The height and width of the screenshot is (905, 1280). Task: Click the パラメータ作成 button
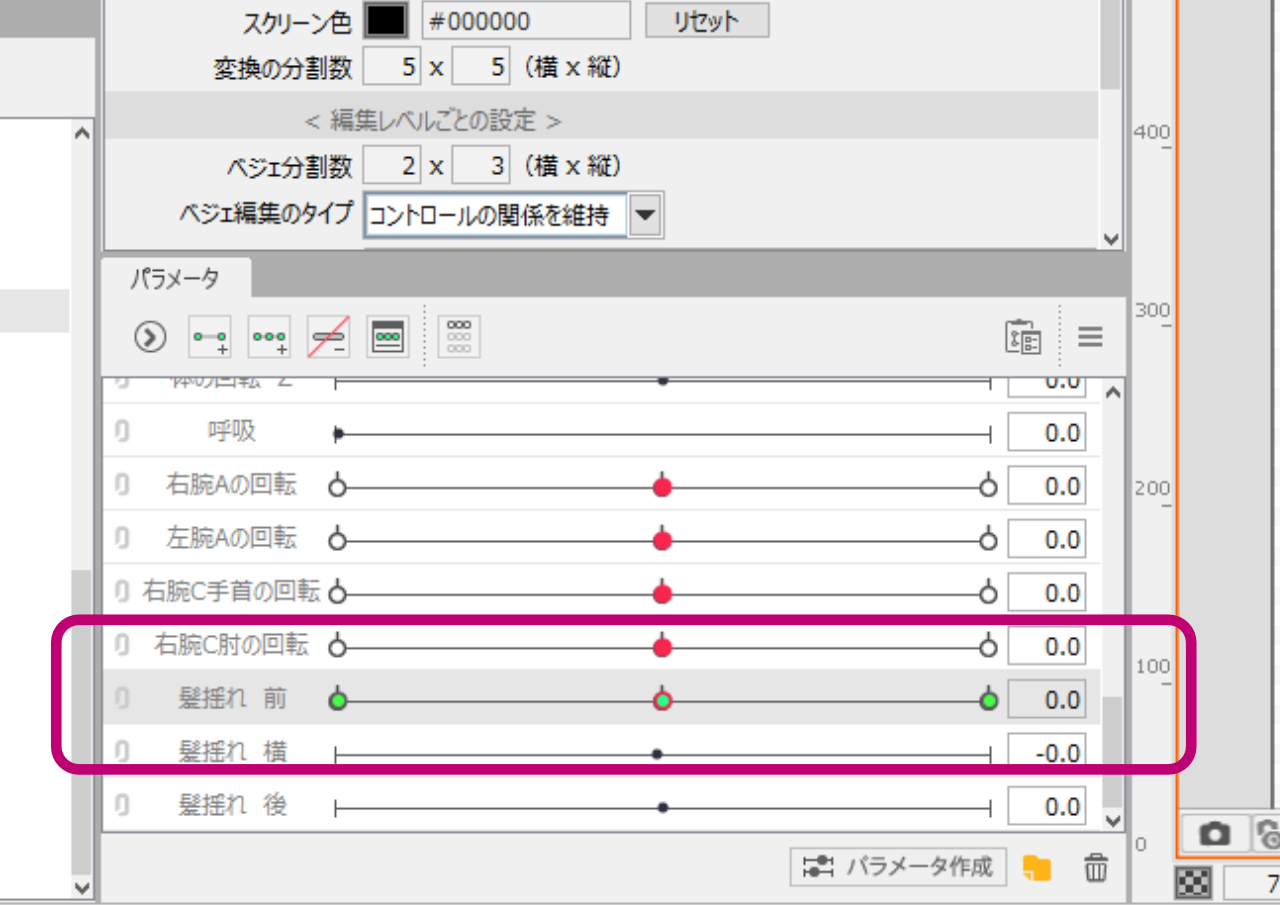point(899,867)
